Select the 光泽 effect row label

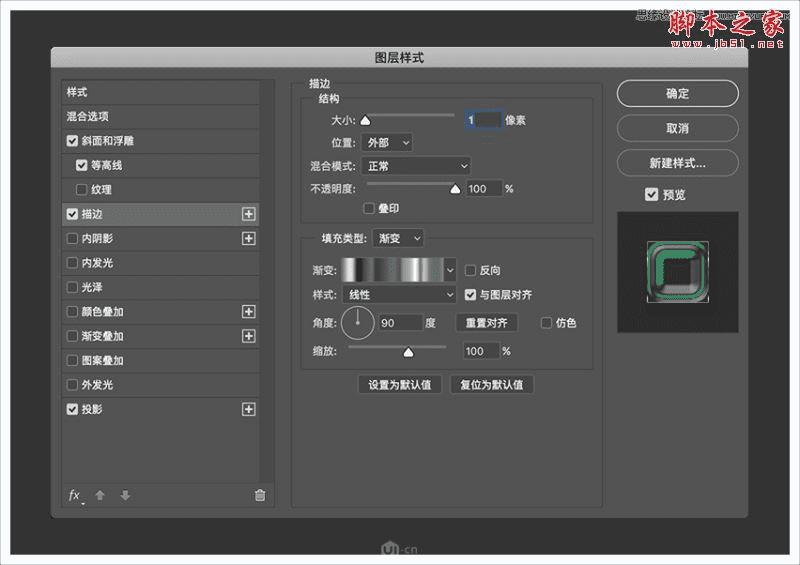[92, 287]
